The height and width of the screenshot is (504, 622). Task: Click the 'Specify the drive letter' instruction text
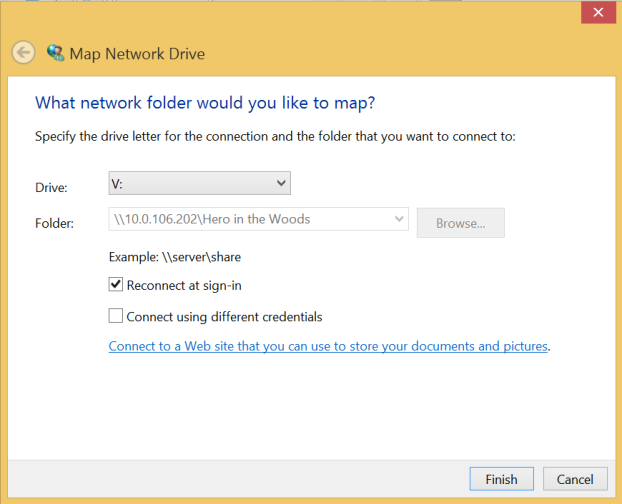tap(275, 137)
